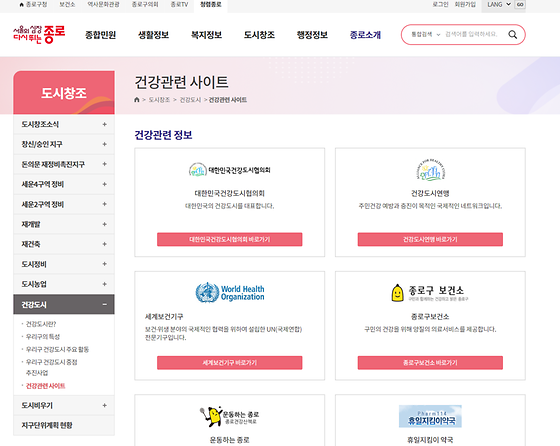The width and height of the screenshot is (560, 446).
Task: Click the 건강도시연맹 card title text
Action: (430, 193)
